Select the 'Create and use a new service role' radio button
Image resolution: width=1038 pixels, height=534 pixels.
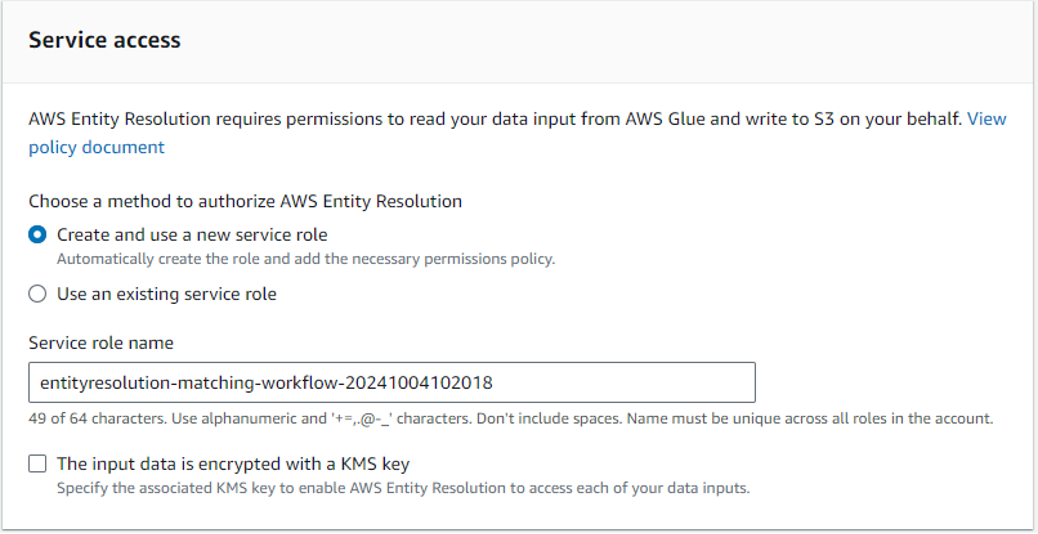click(38, 235)
